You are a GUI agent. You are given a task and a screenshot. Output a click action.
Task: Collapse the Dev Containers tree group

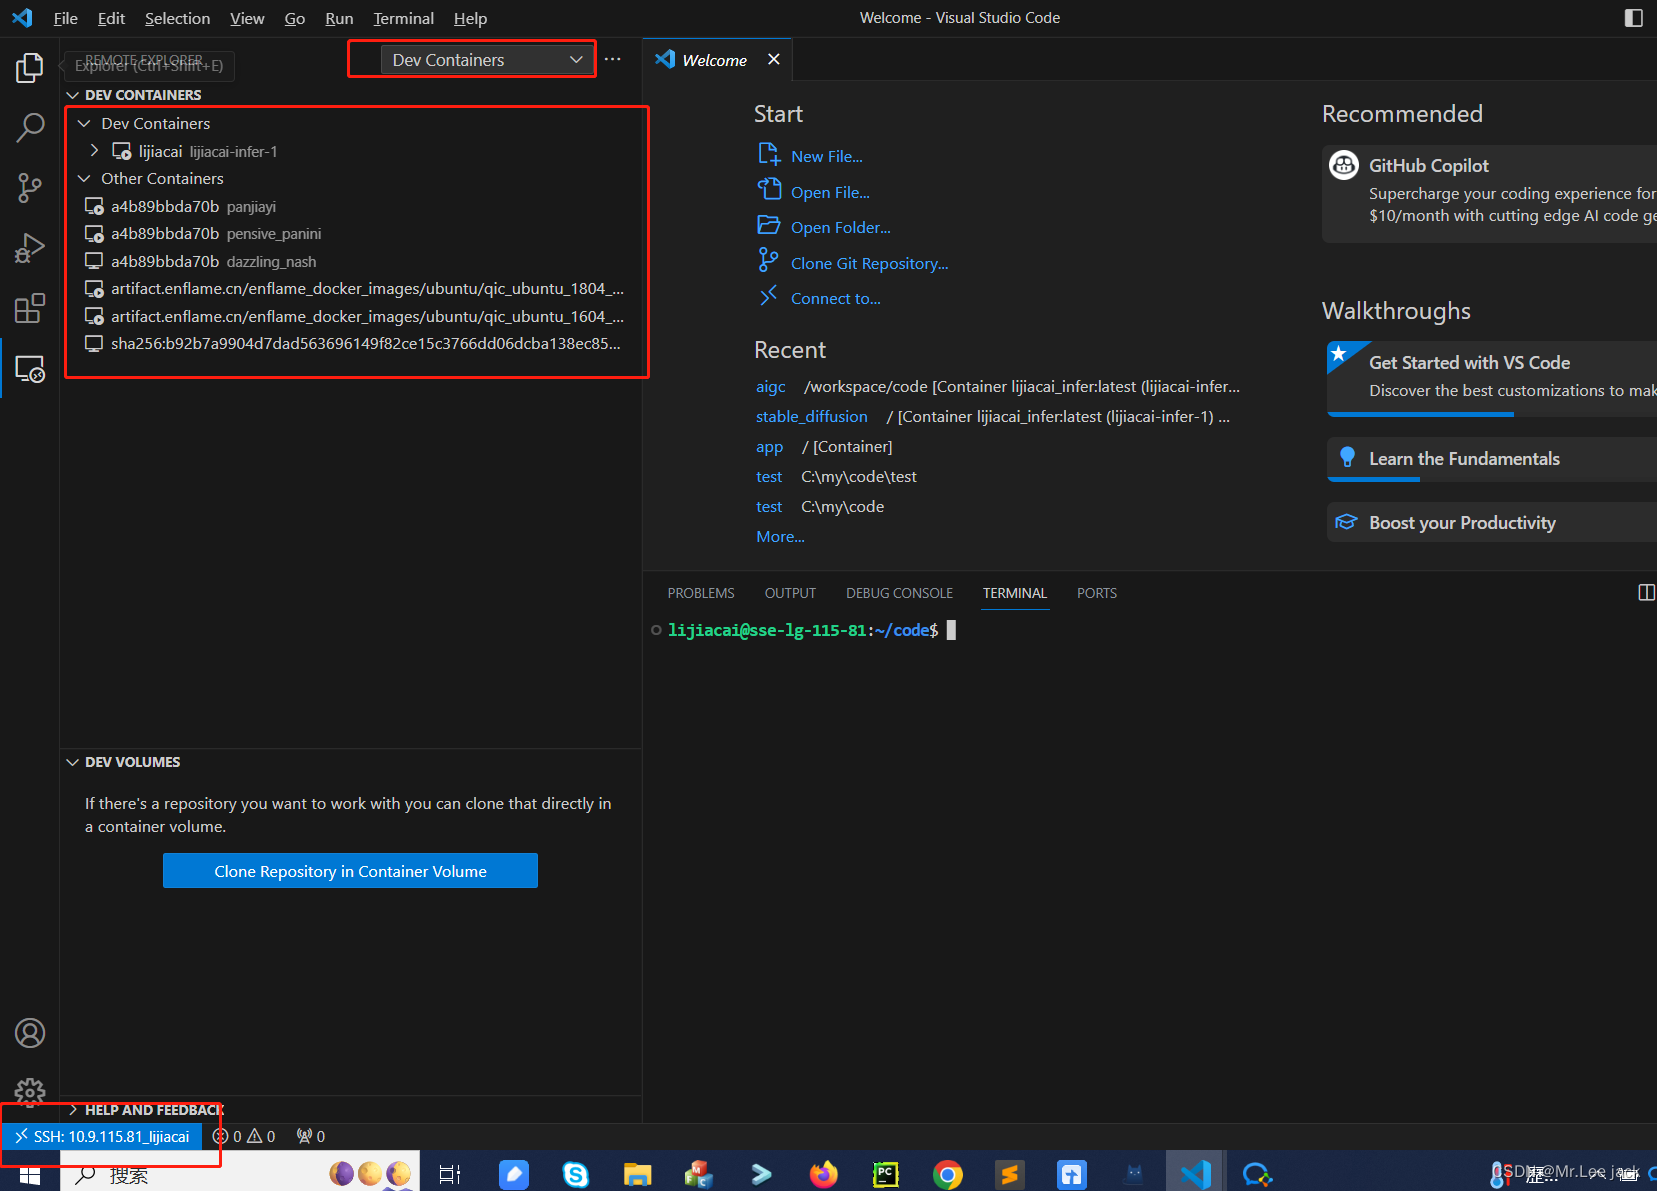[84, 123]
